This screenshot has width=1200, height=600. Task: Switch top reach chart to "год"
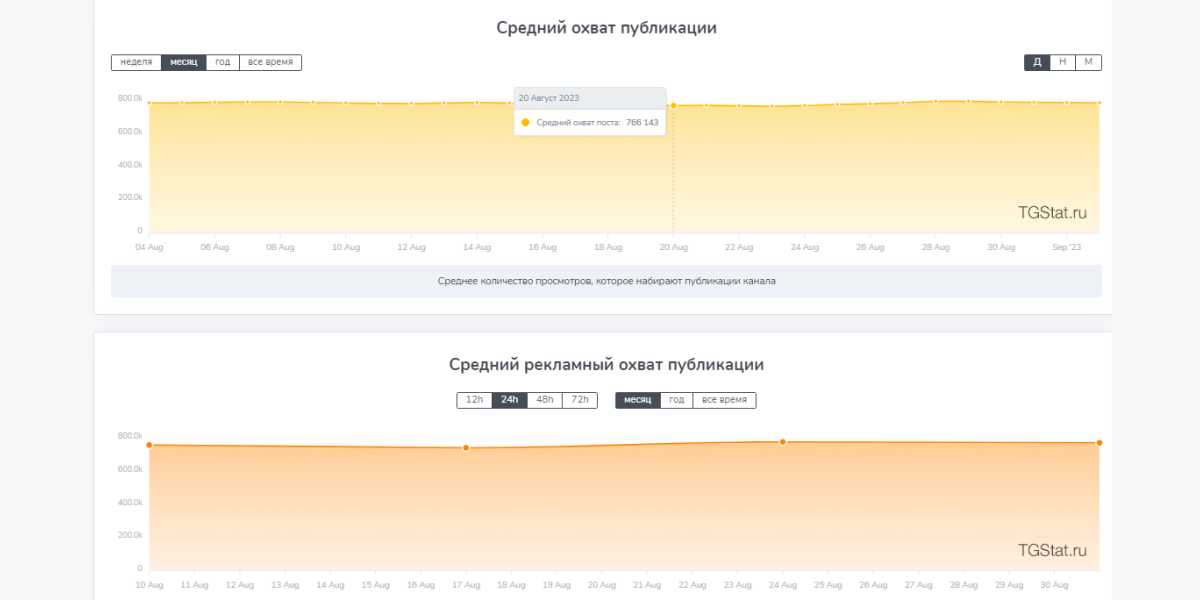coord(223,62)
